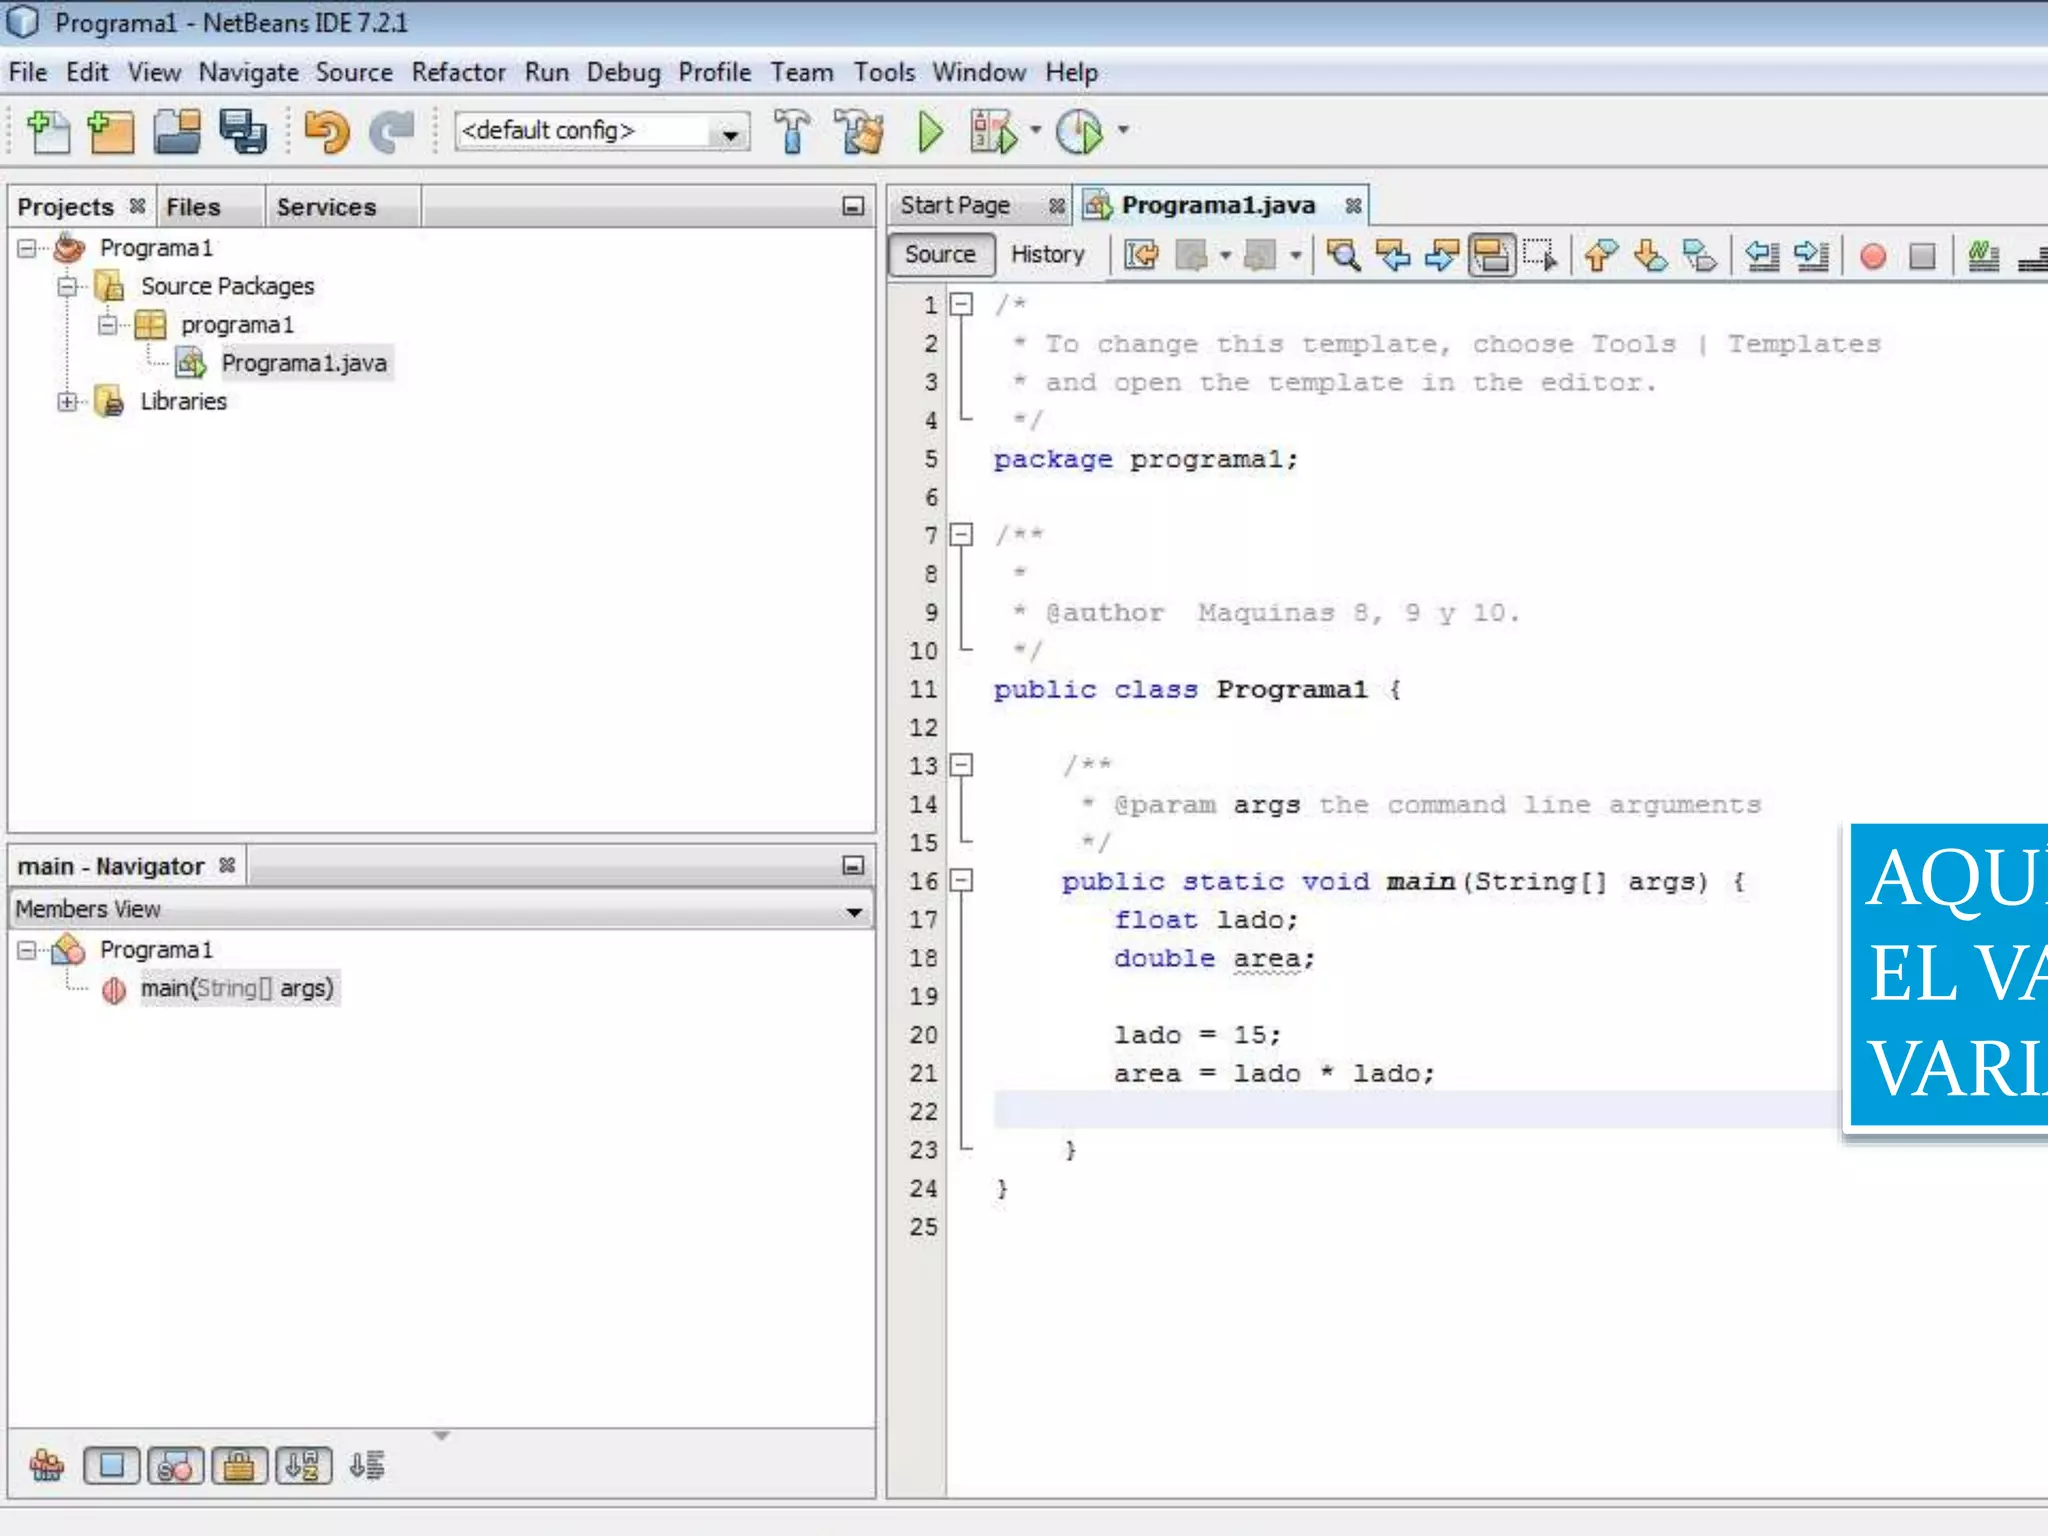
Task: Click the Find Selection magnifier icon
Action: click(1343, 256)
